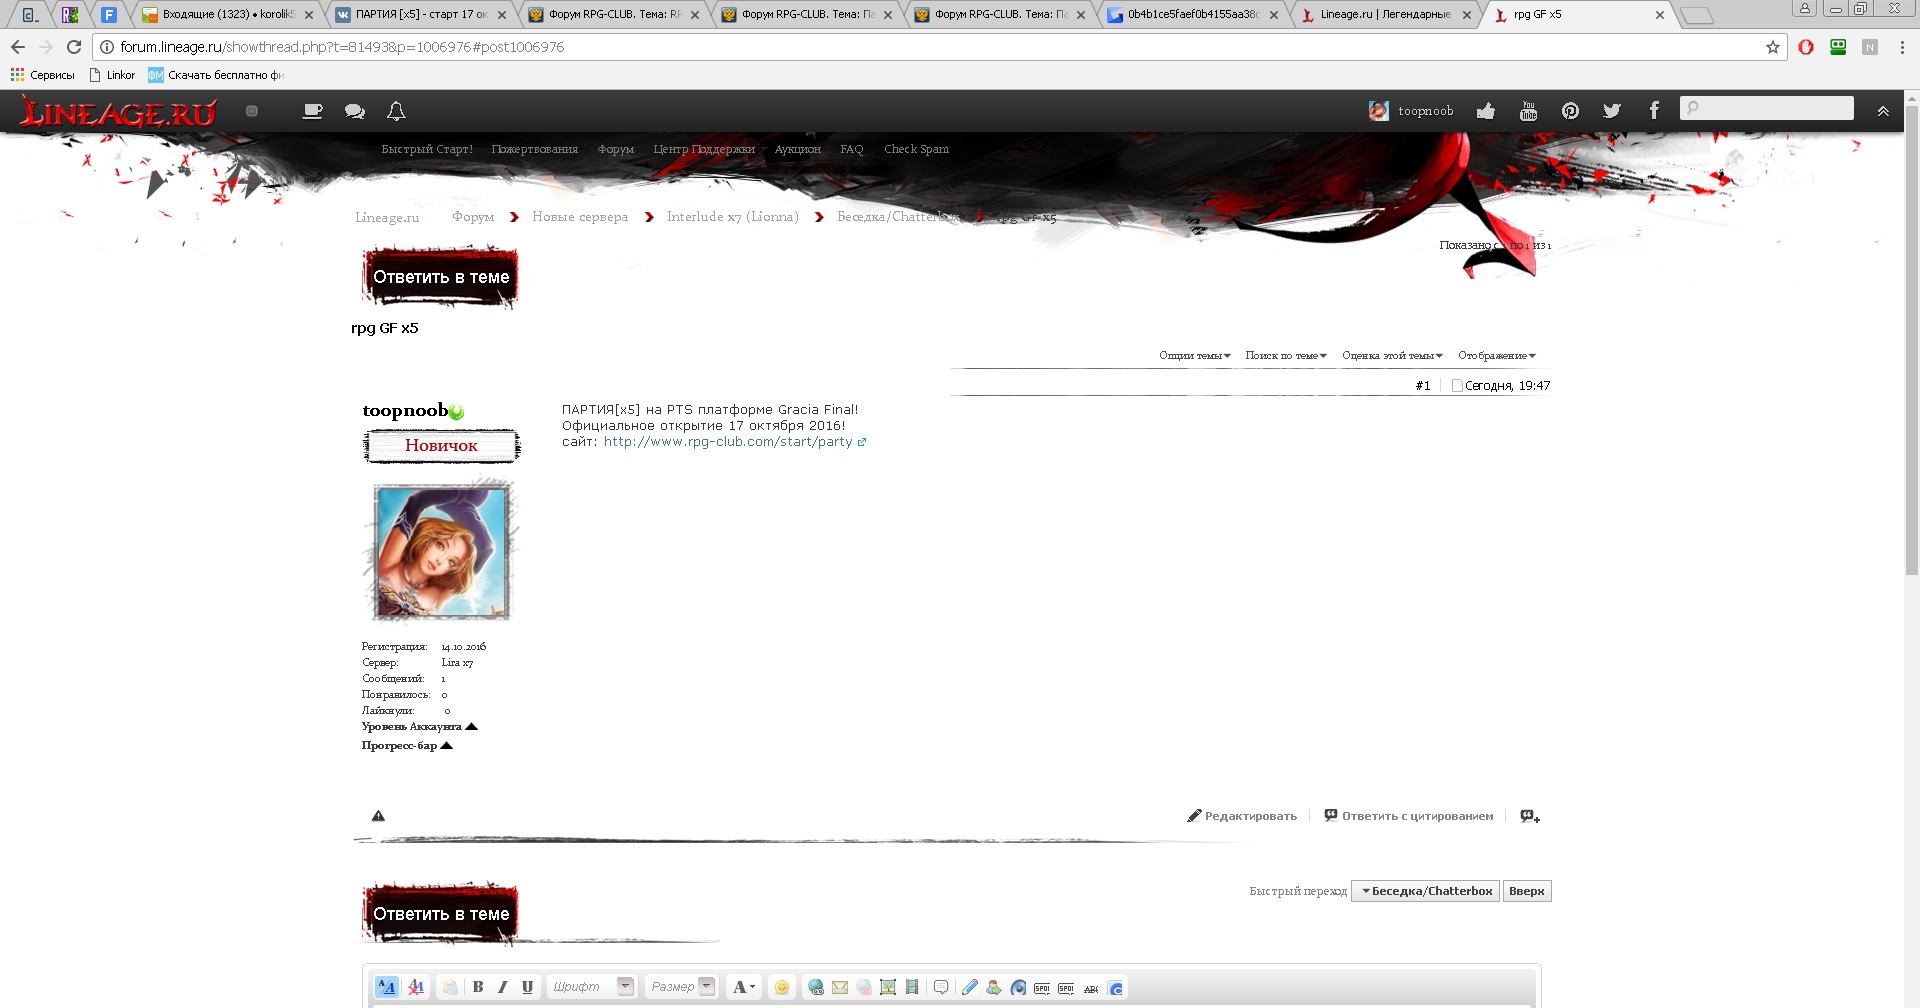The width and height of the screenshot is (1920, 1008).
Task: Click toopnoob's green online status indicator
Action: 456,411
